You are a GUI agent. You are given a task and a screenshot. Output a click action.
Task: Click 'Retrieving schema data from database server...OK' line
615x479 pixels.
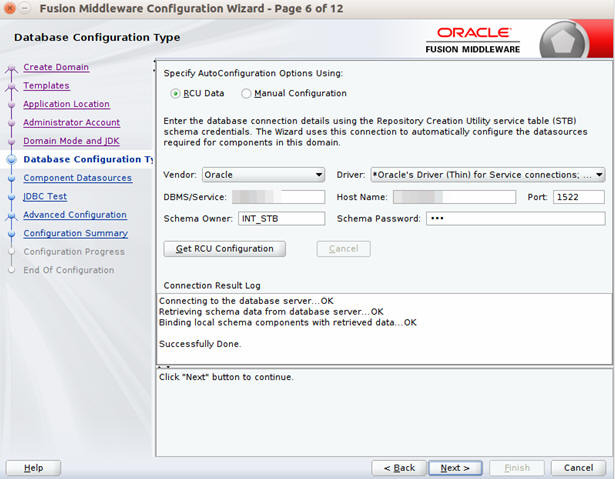click(x=271, y=312)
